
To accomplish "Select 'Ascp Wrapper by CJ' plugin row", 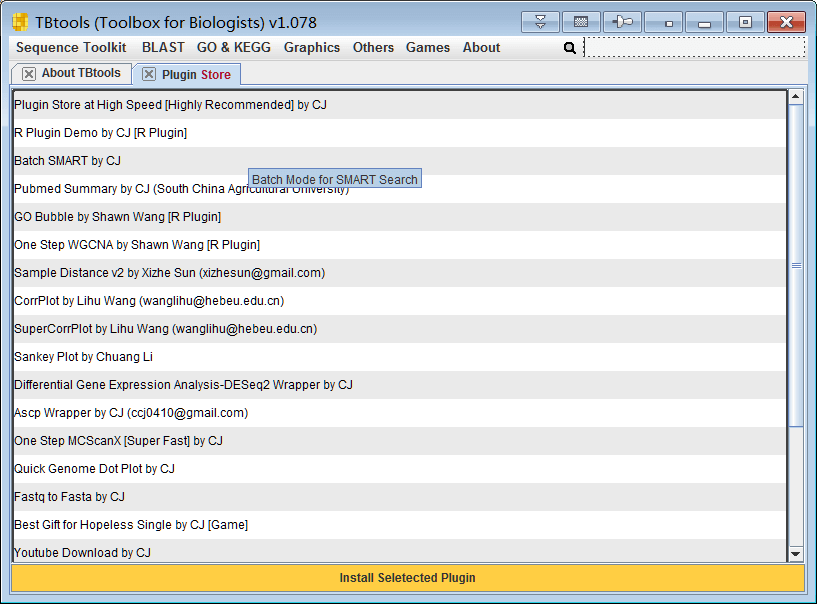I will 400,413.
